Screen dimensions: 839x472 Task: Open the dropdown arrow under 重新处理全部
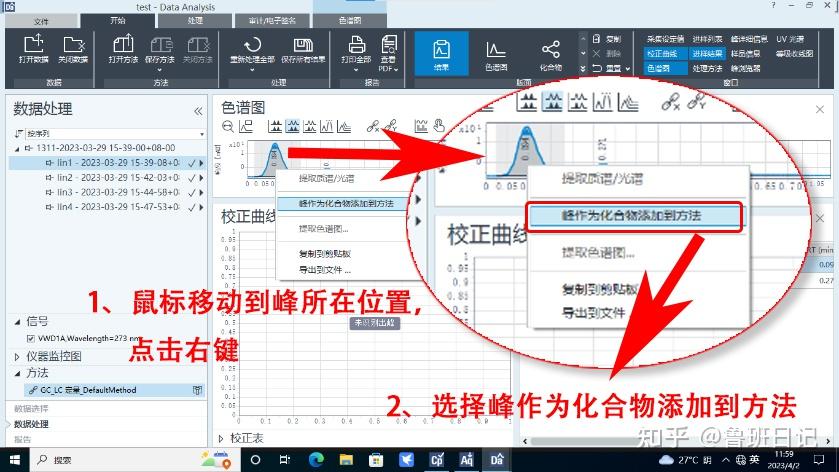[252, 70]
